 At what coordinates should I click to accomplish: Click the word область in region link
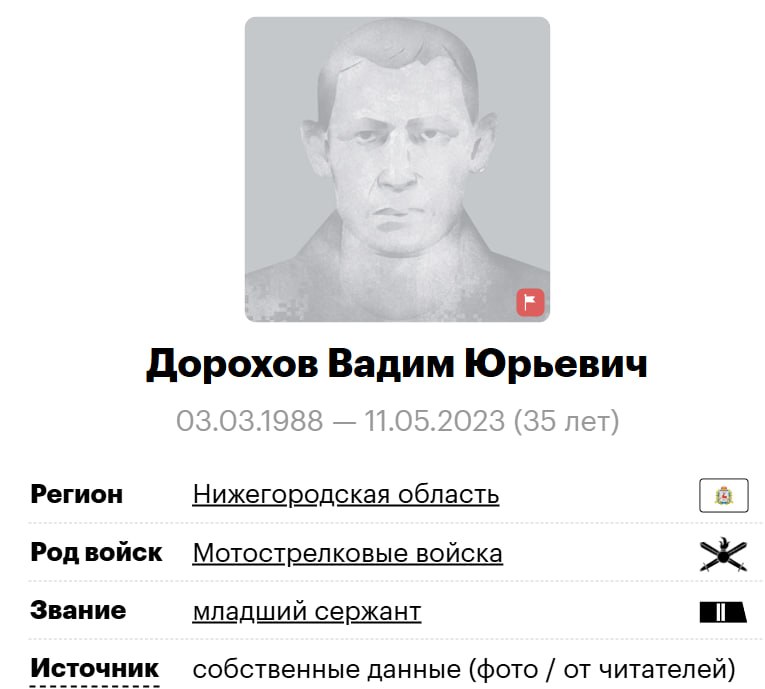click(448, 494)
